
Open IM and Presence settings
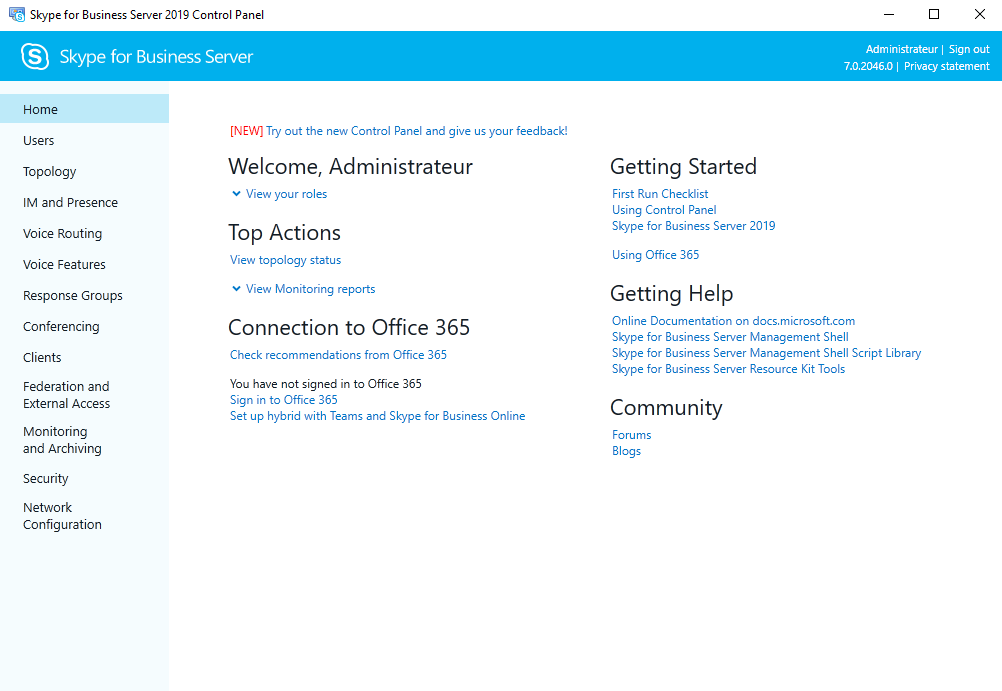[84, 203]
